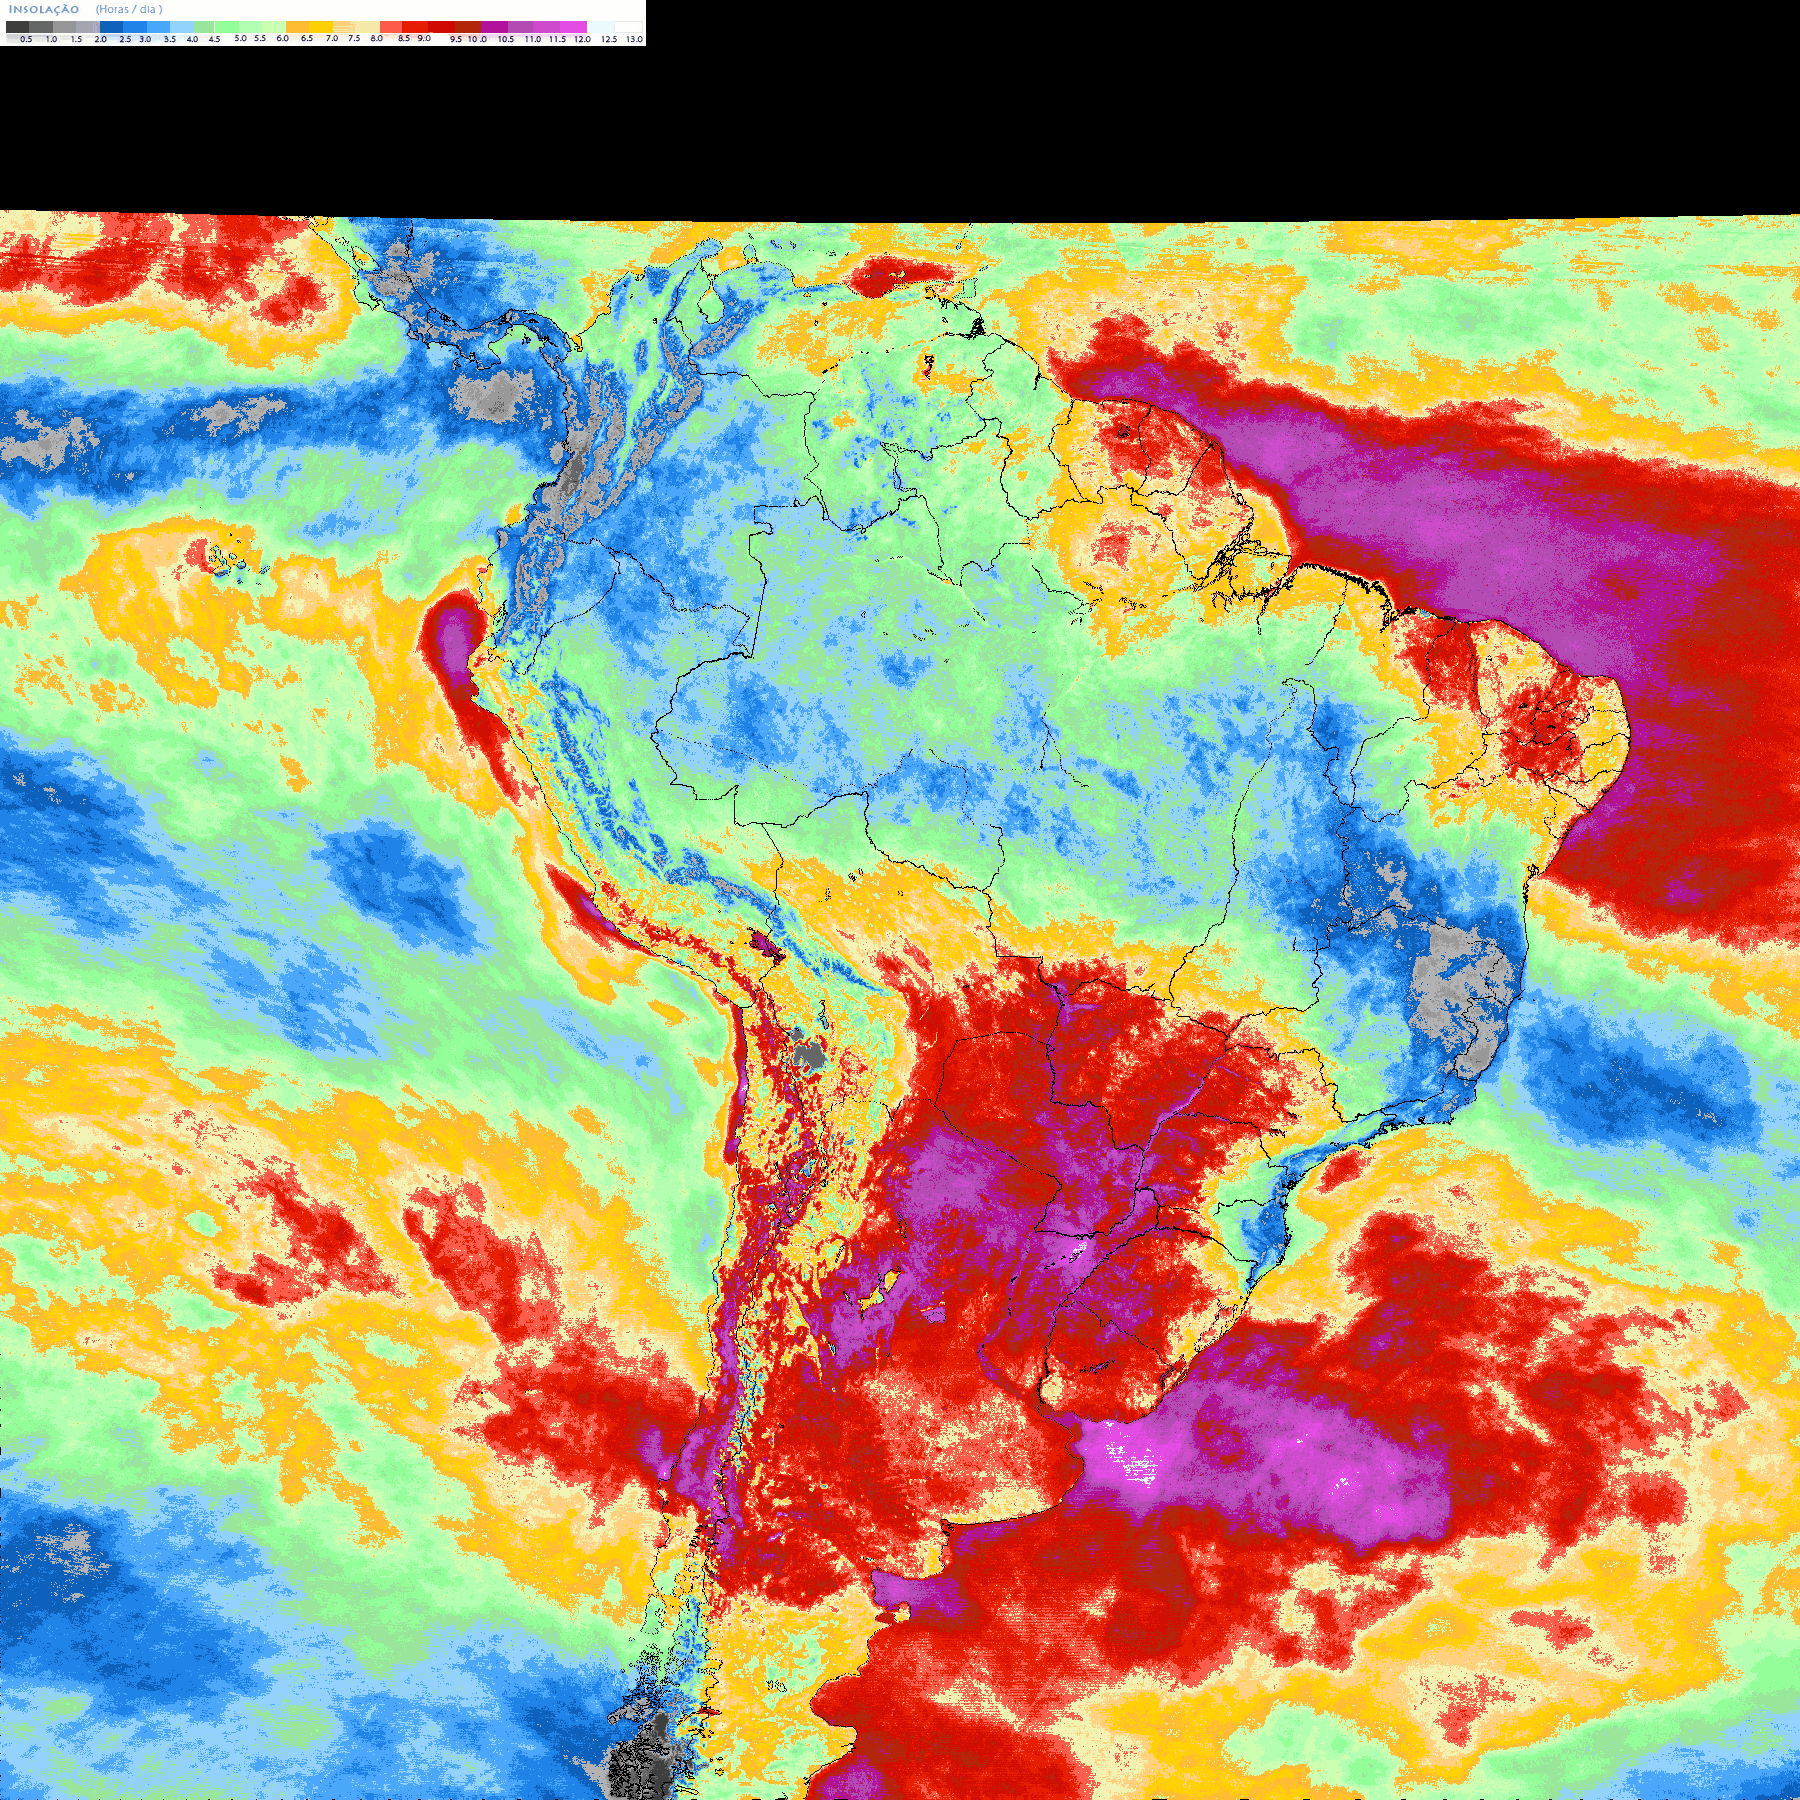Click the 12.5 legend value

609,39
